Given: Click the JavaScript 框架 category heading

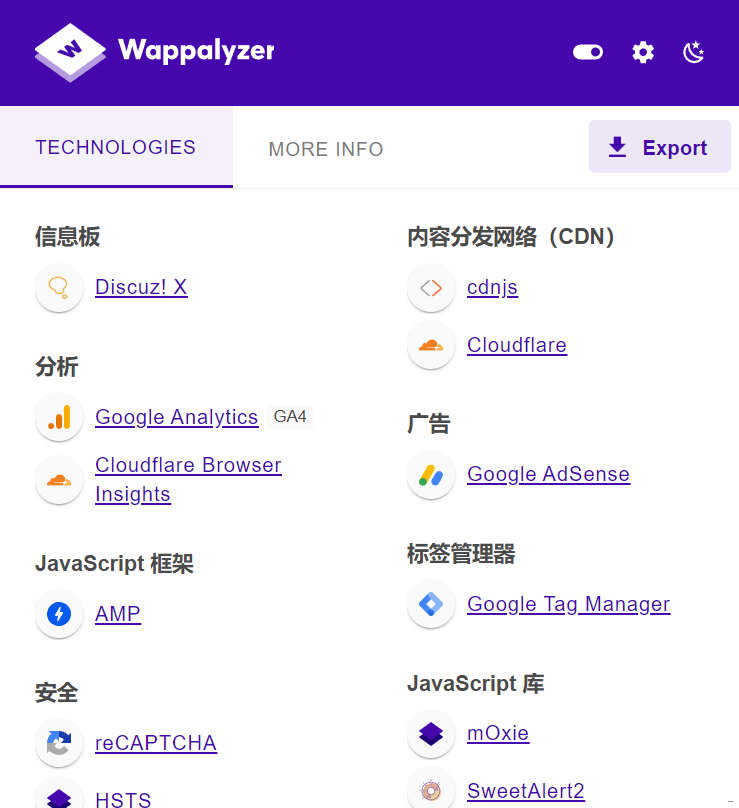Looking at the screenshot, I should coord(114,563).
